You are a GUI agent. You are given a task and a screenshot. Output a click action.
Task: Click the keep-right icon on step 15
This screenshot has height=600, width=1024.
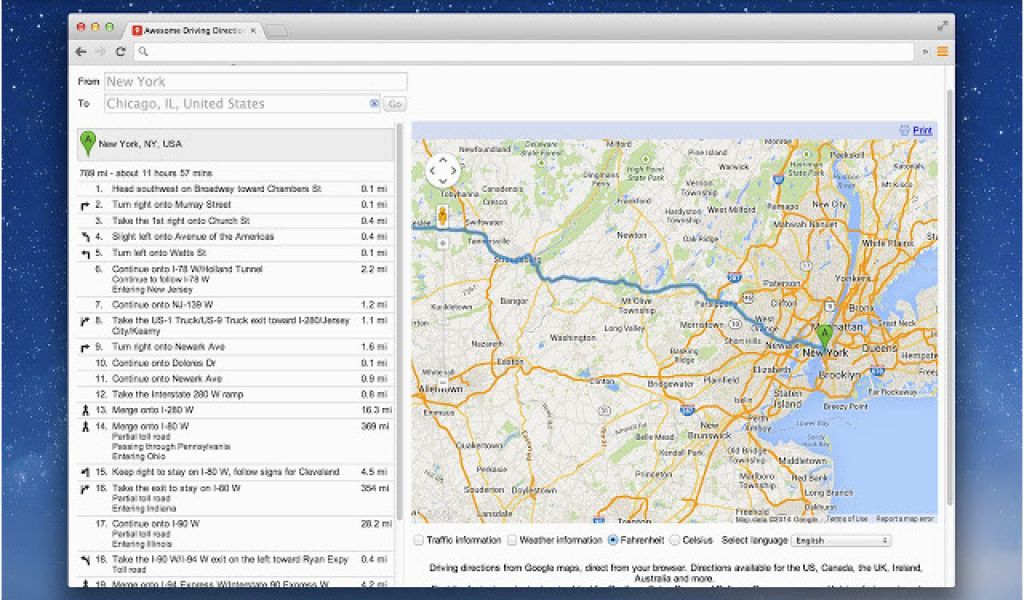85,472
